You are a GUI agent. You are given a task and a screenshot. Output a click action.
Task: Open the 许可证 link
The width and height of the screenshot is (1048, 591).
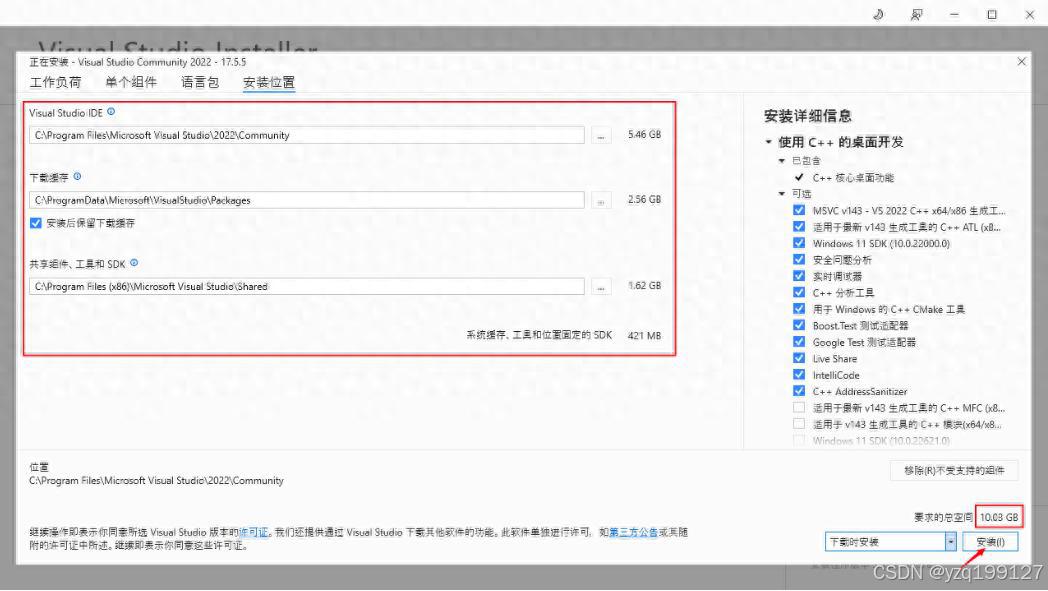tap(253, 532)
